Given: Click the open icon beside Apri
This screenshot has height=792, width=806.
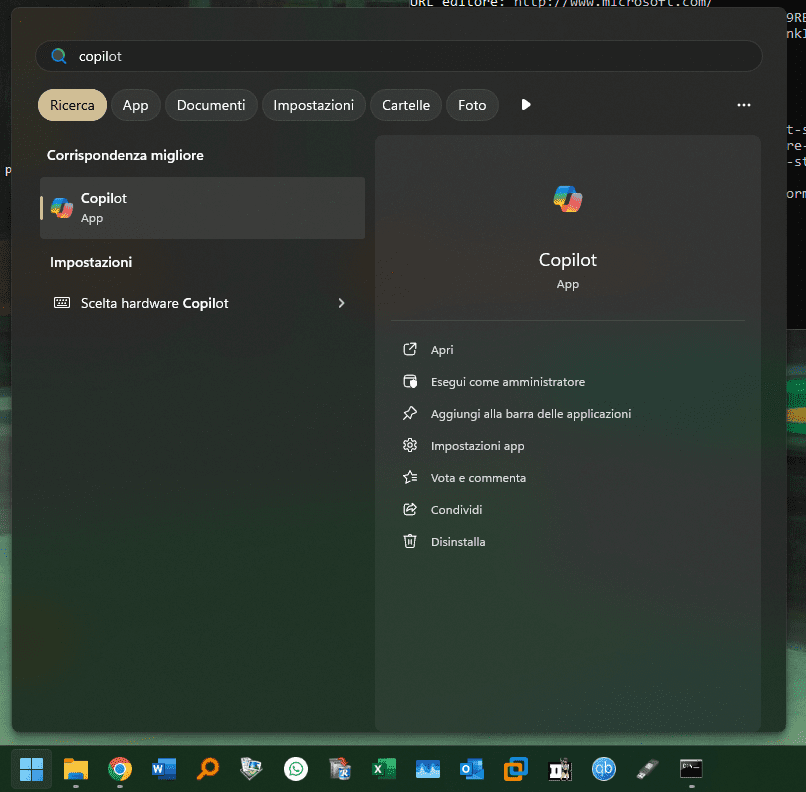Looking at the screenshot, I should pyautogui.click(x=409, y=349).
